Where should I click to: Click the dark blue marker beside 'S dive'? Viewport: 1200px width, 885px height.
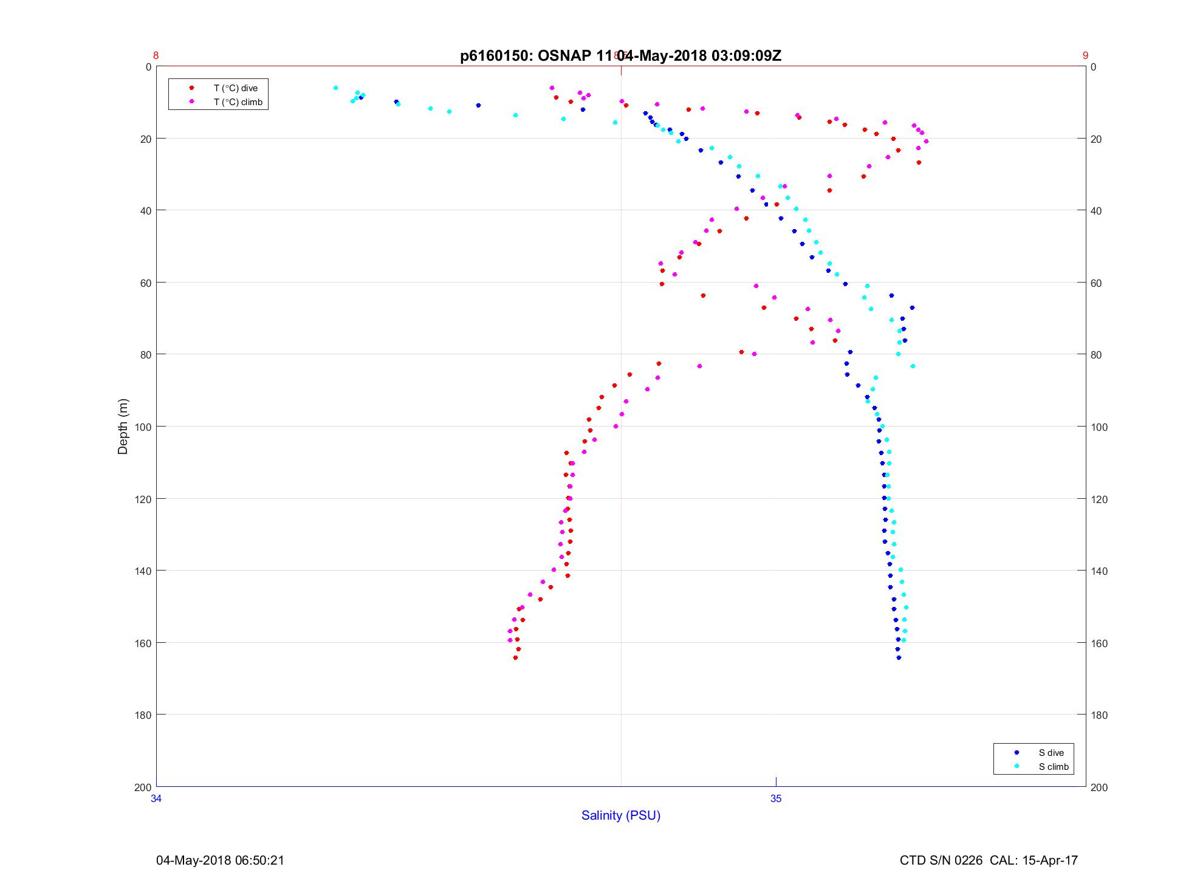pyautogui.click(x=1017, y=752)
